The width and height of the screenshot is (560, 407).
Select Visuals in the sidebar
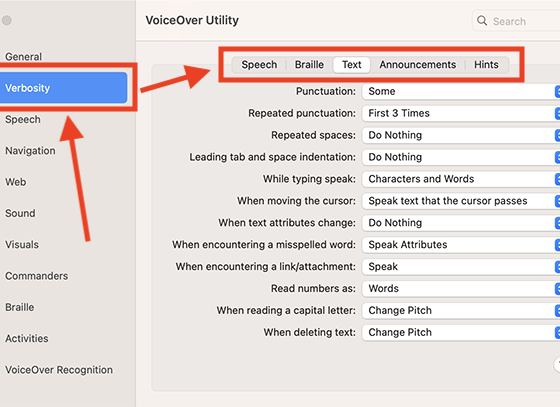point(22,245)
